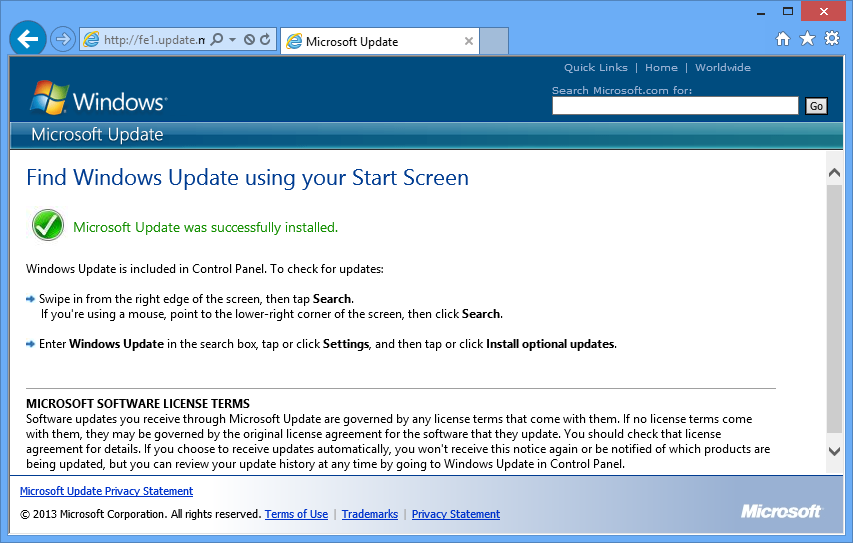Select the Microsoft Update tab
The width and height of the screenshot is (853, 543).
pyautogui.click(x=380, y=41)
